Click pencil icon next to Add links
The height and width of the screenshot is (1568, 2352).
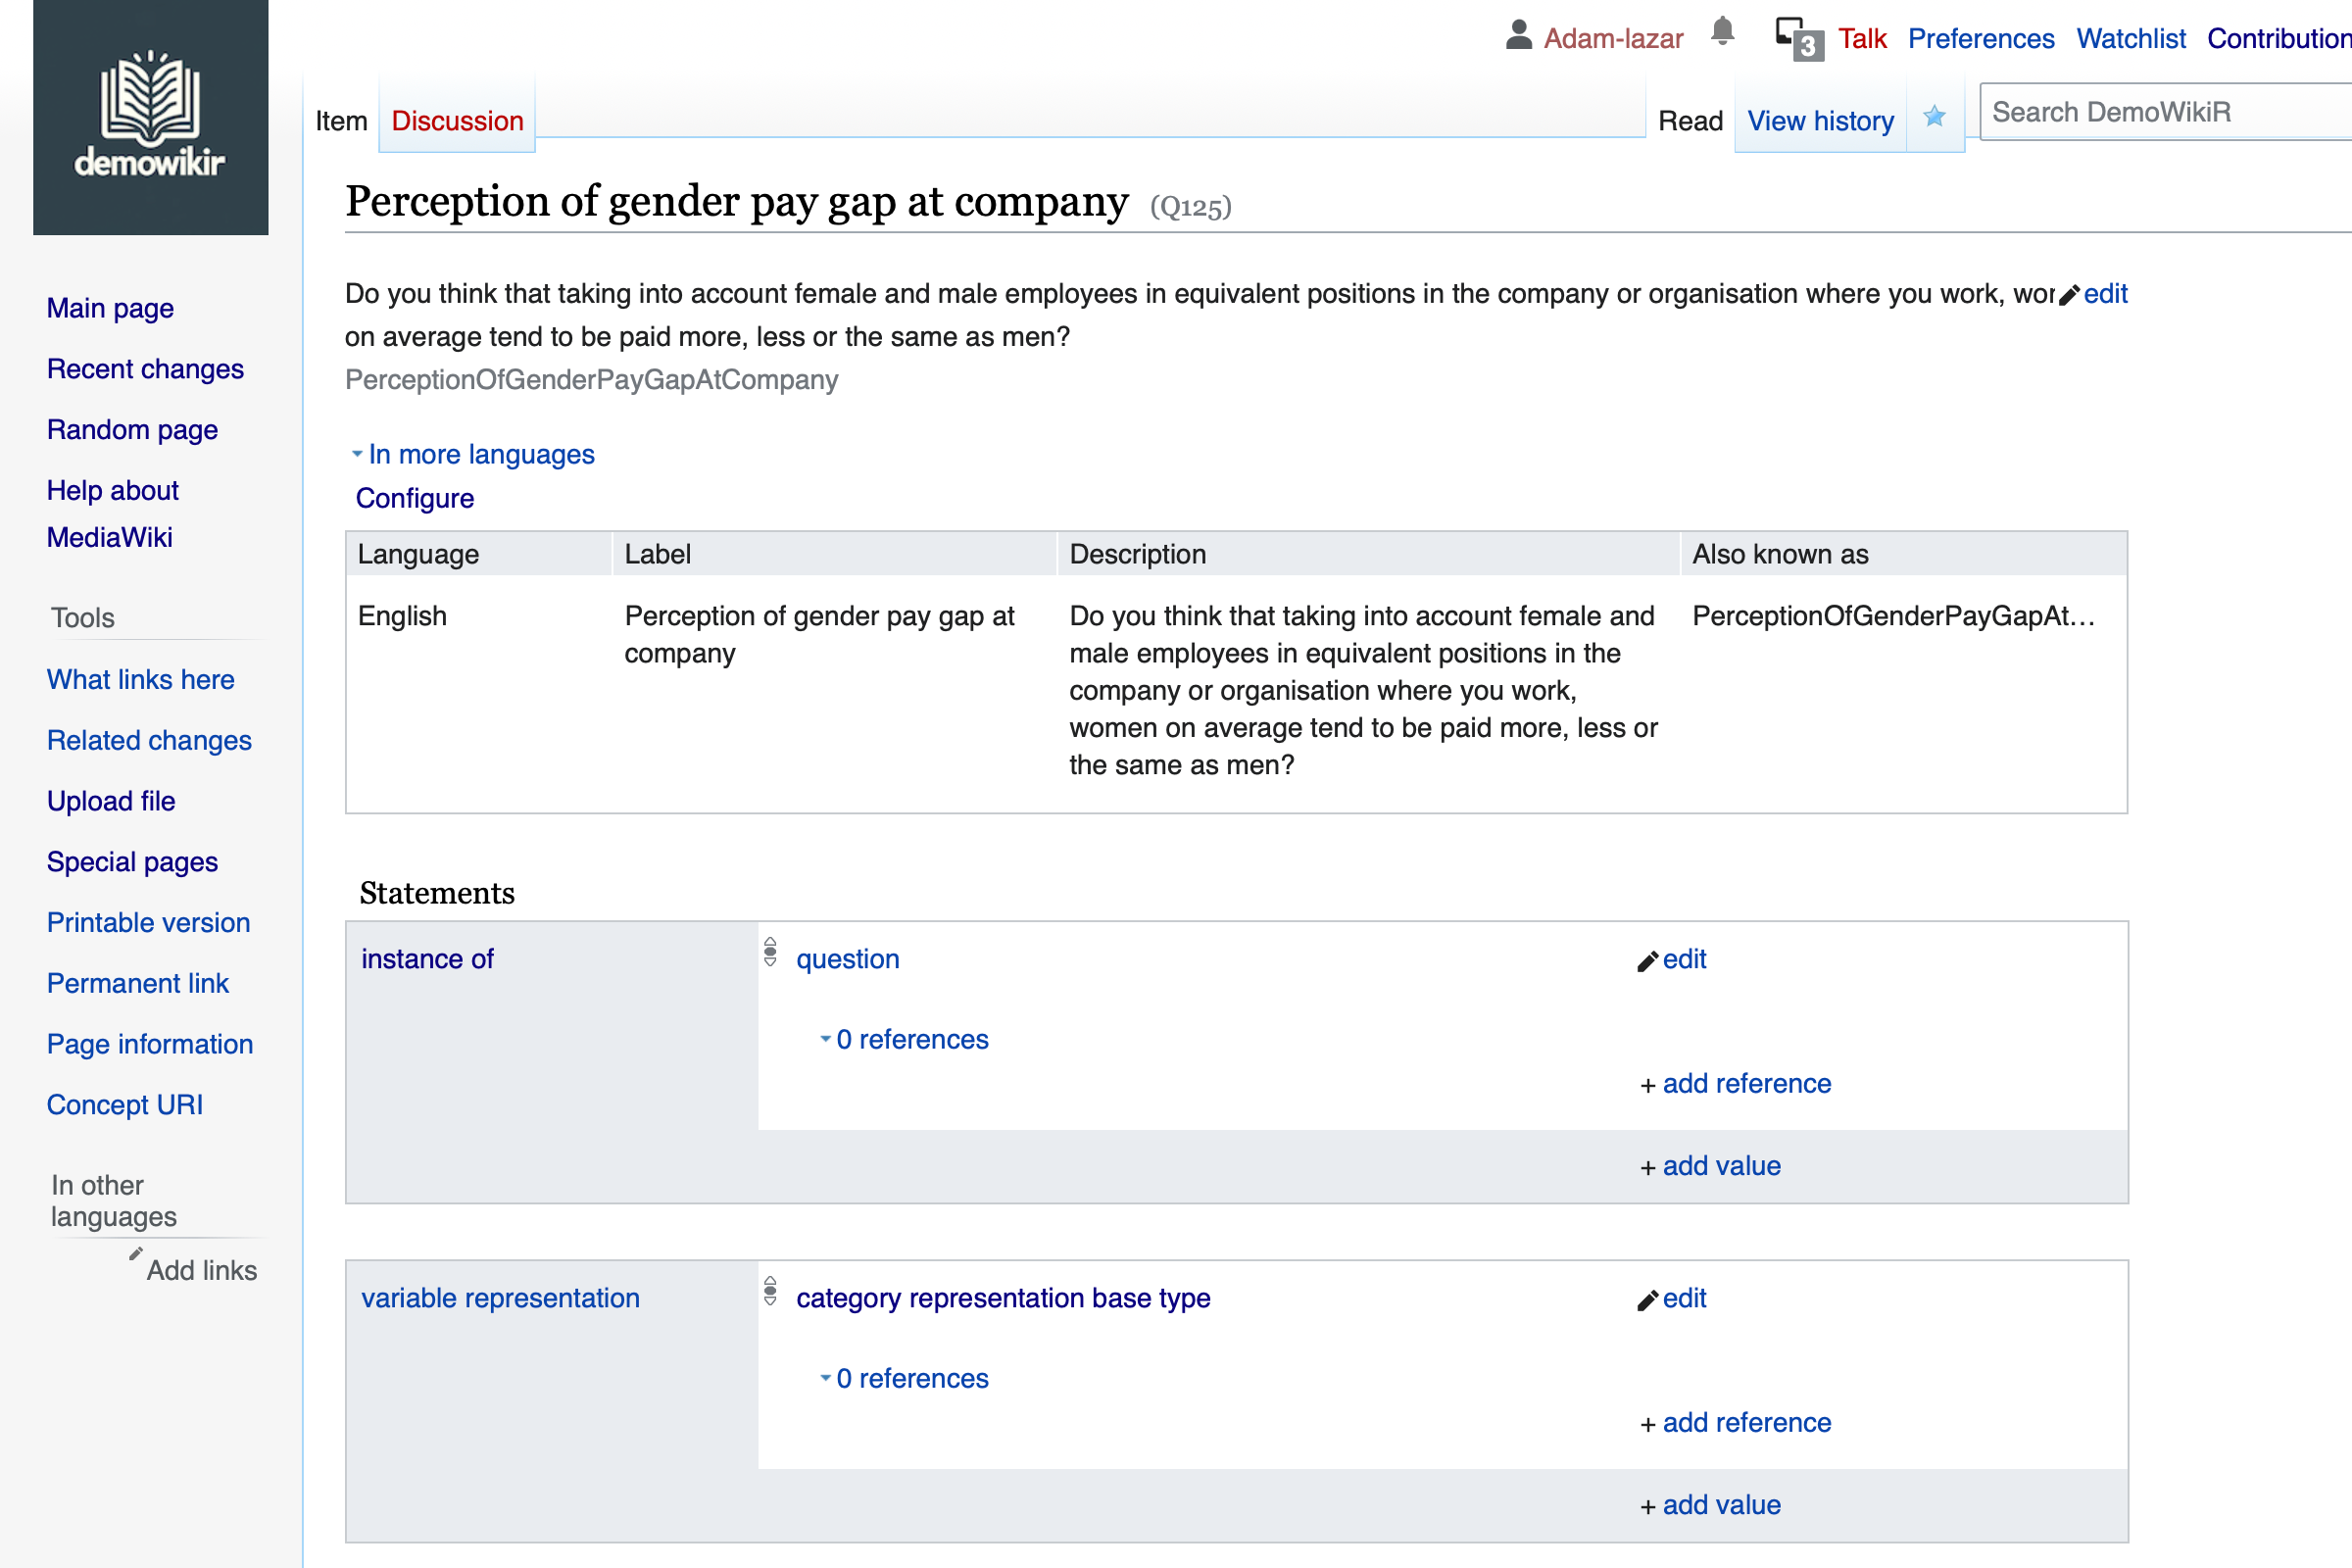pos(136,1254)
